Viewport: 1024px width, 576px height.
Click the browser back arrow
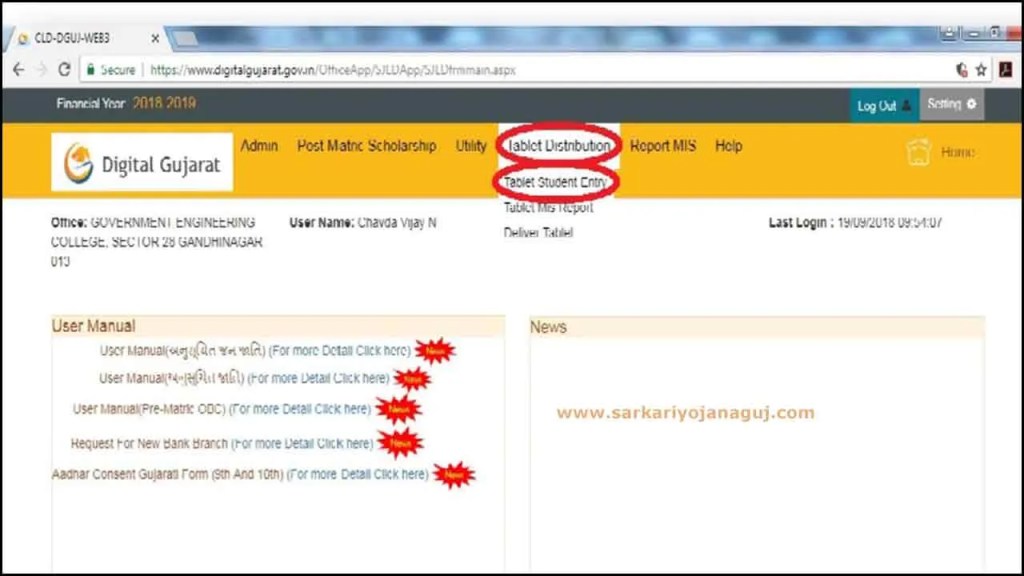(18, 69)
